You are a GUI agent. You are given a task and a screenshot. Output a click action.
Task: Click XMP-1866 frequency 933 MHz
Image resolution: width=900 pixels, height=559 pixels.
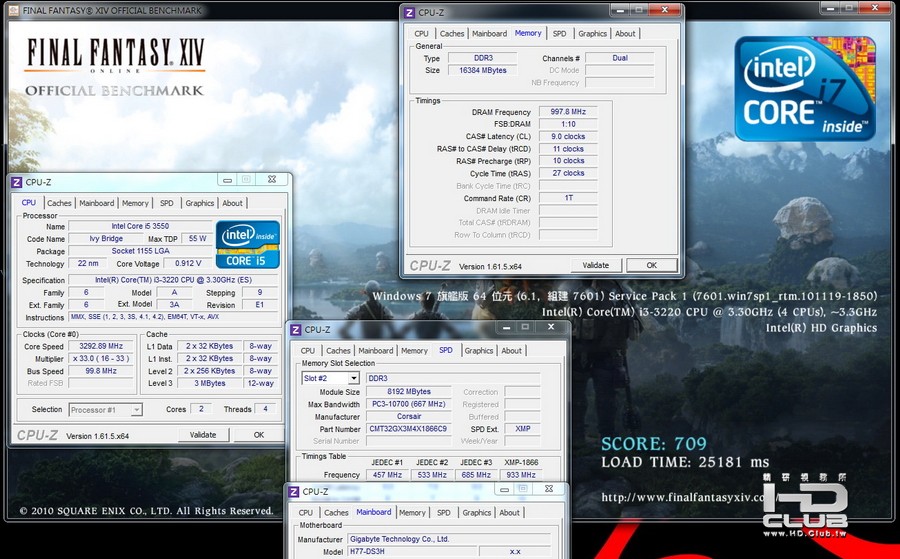(521, 475)
